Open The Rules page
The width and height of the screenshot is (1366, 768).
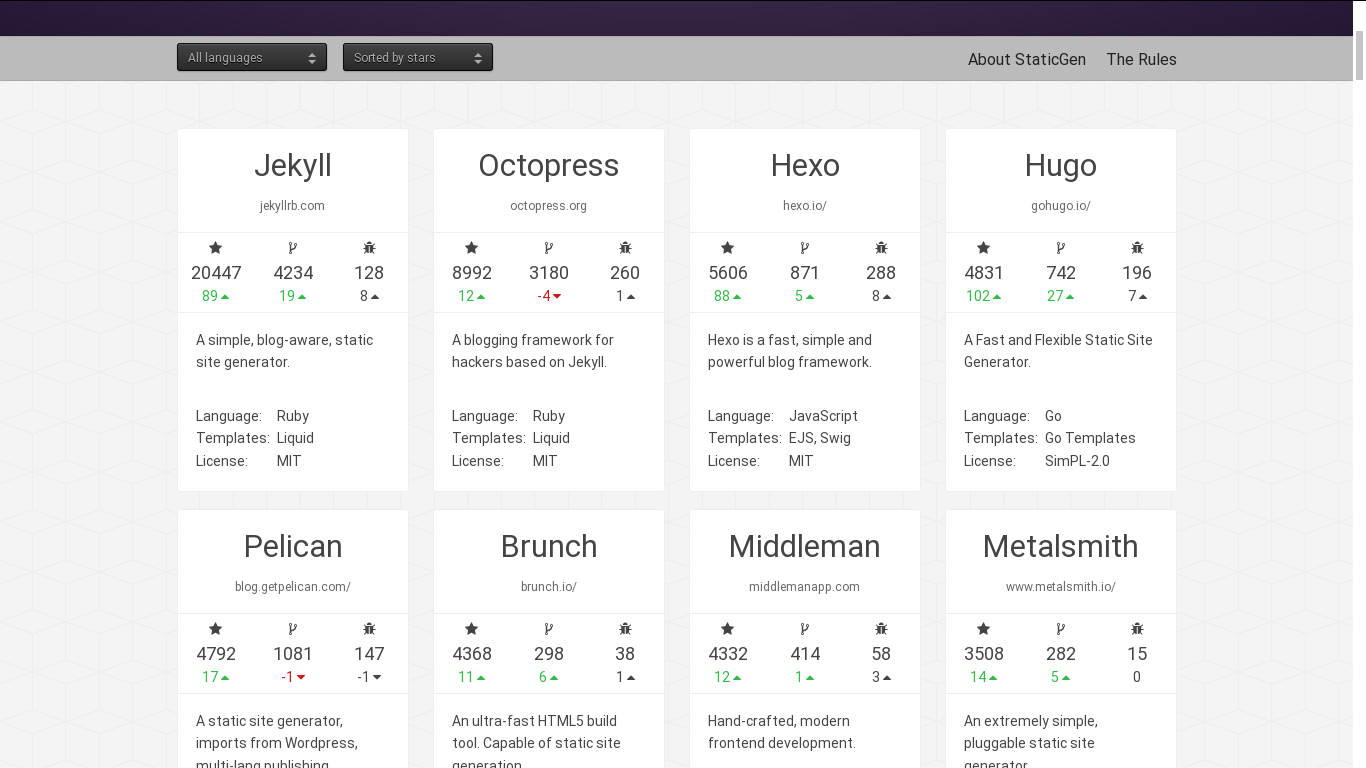click(x=1141, y=59)
